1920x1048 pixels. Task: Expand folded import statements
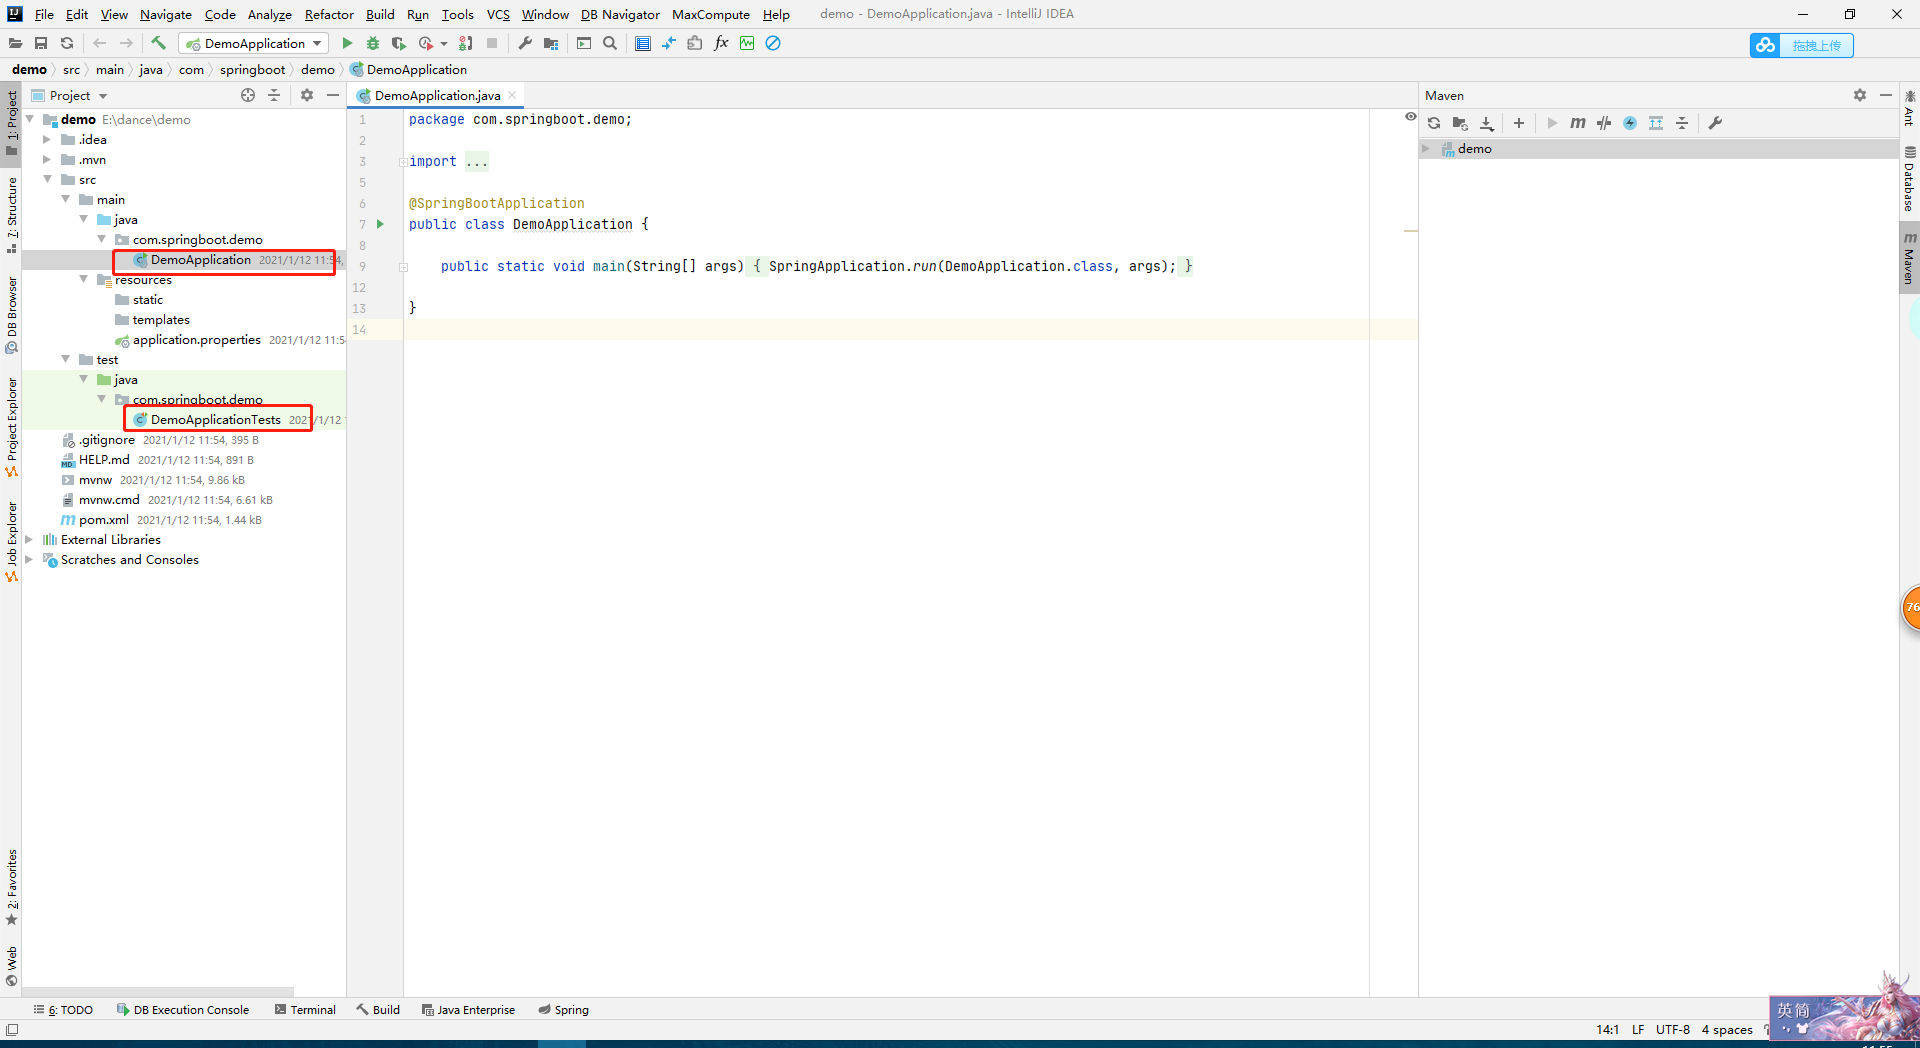[x=403, y=162]
